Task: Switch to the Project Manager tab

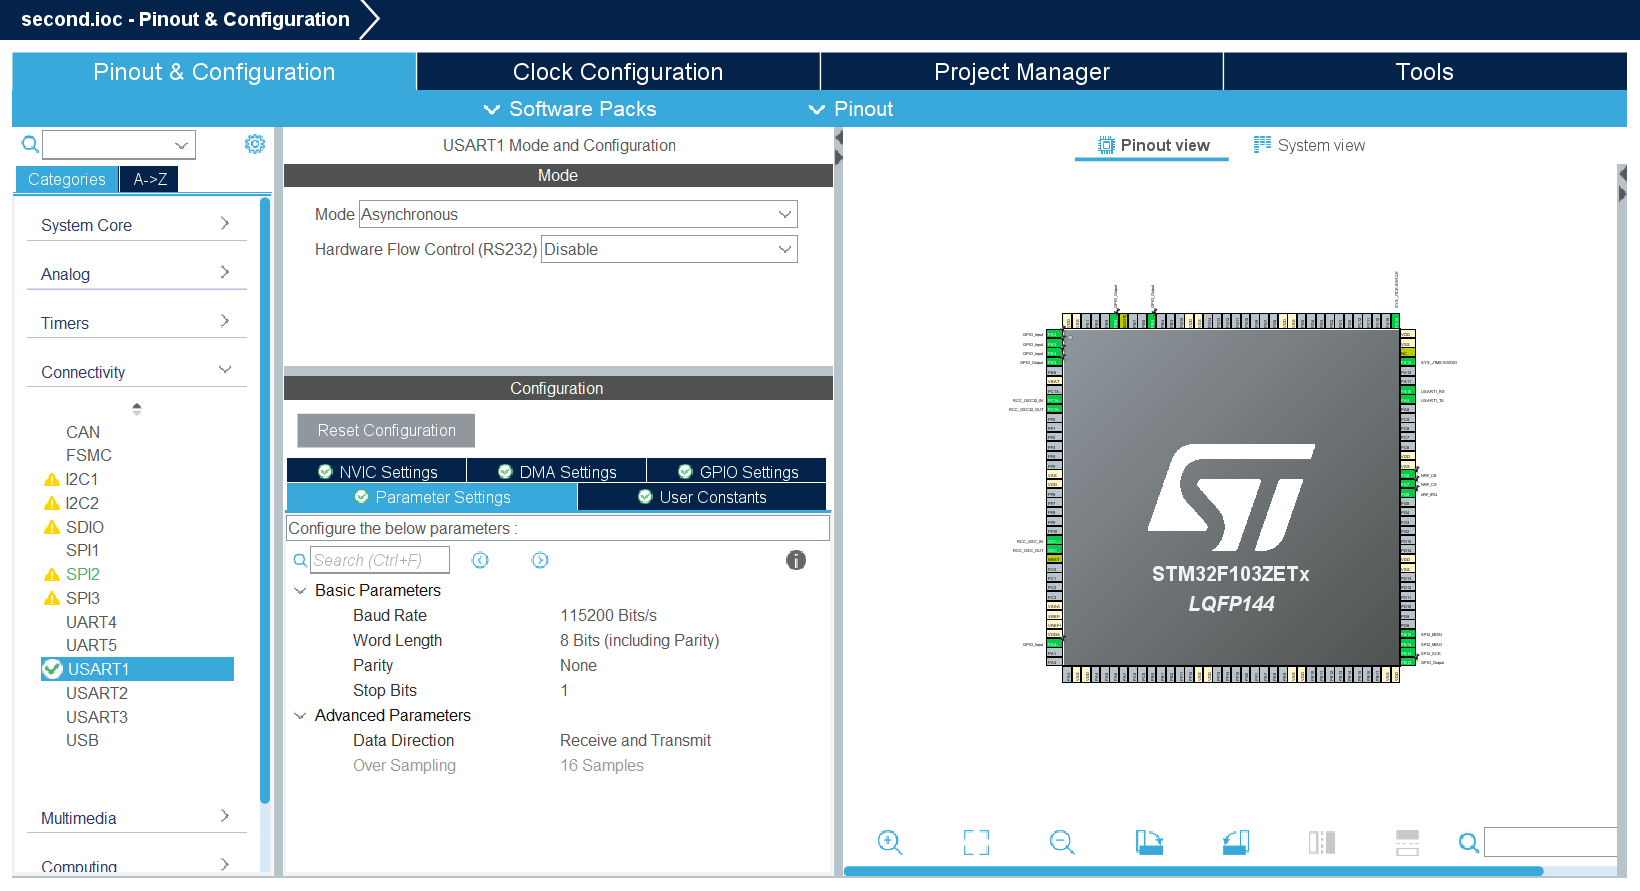Action: 1022,72
